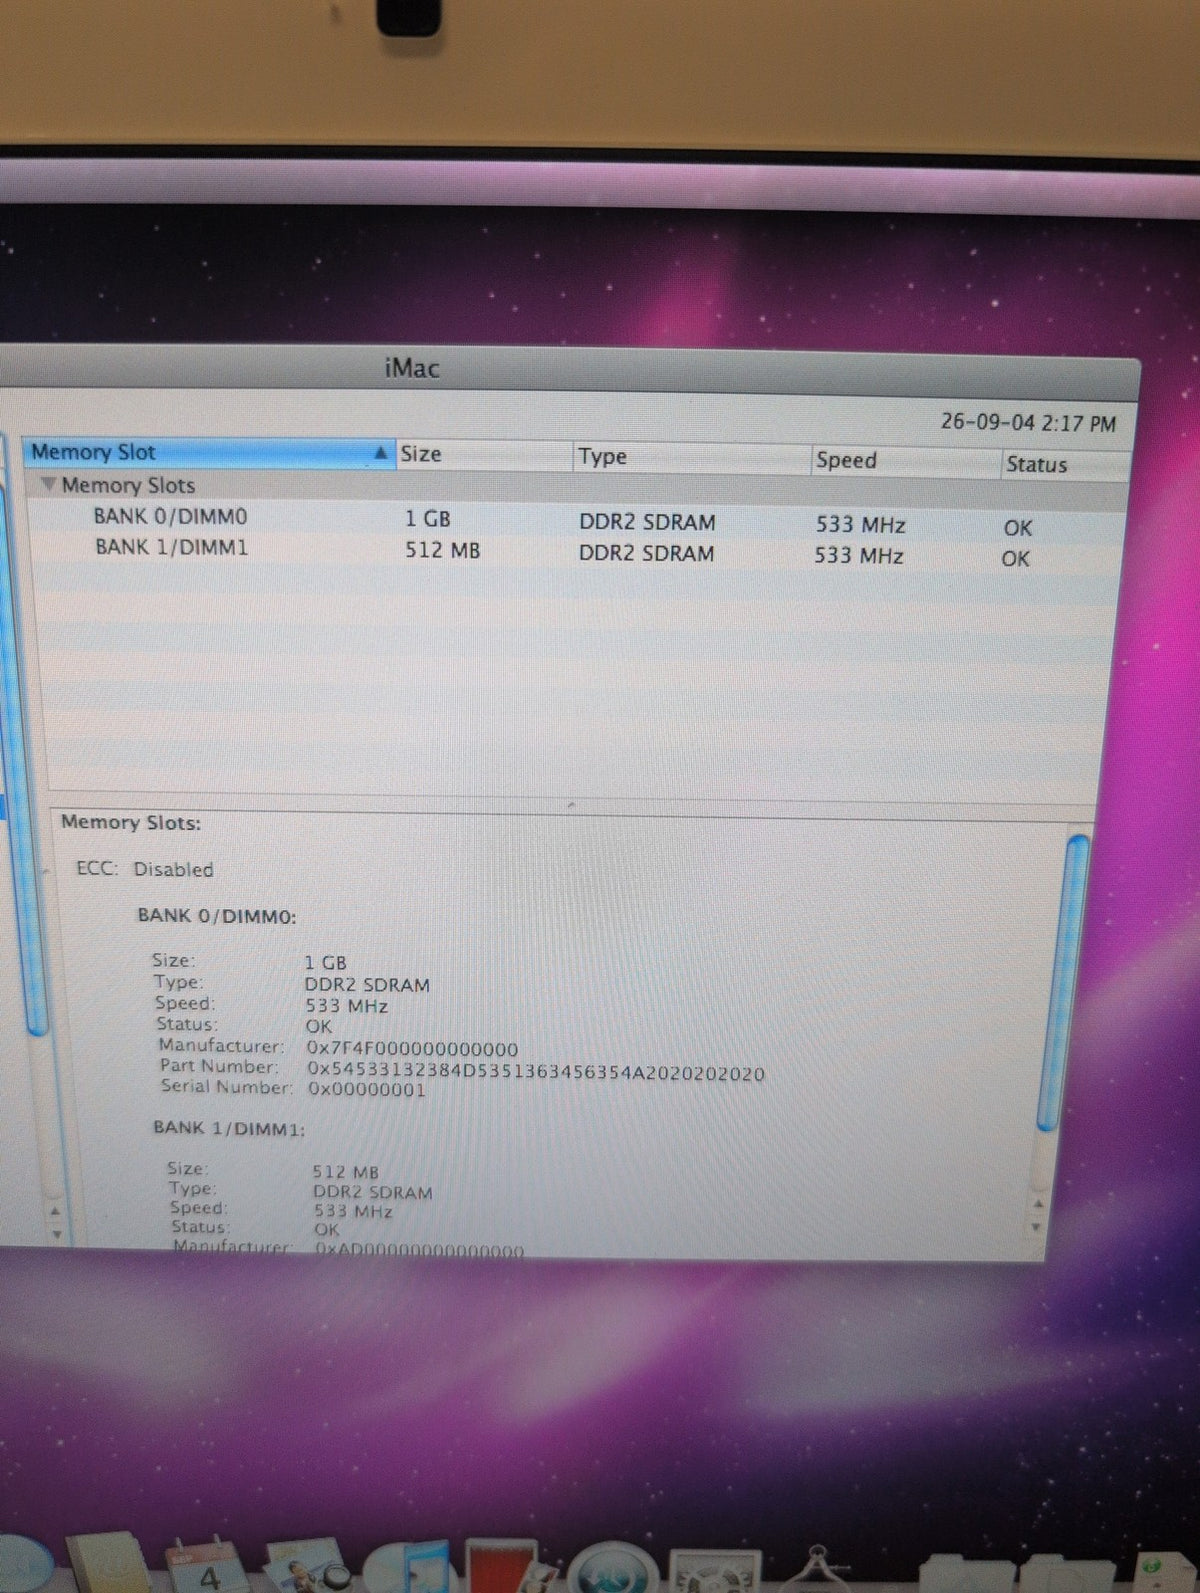
Task: Click the ECC: Disabled line
Action: [x=145, y=869]
